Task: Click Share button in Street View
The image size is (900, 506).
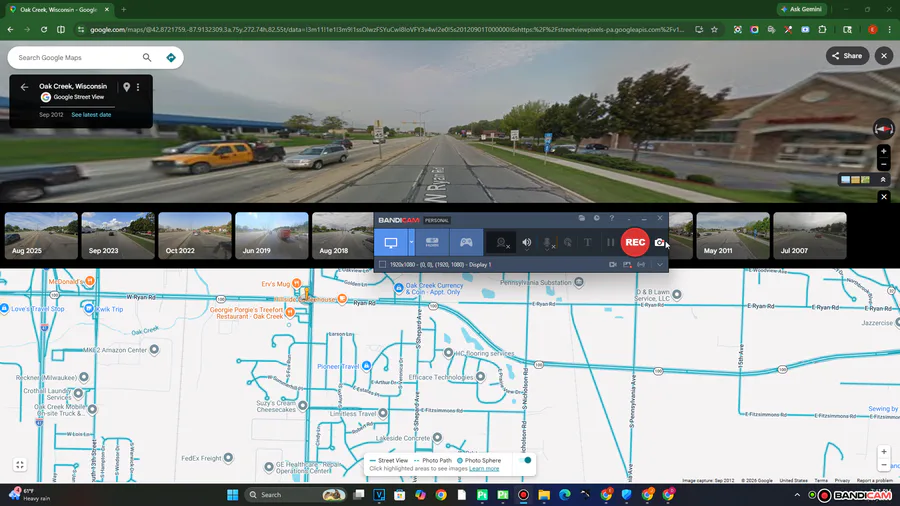Action: point(847,56)
